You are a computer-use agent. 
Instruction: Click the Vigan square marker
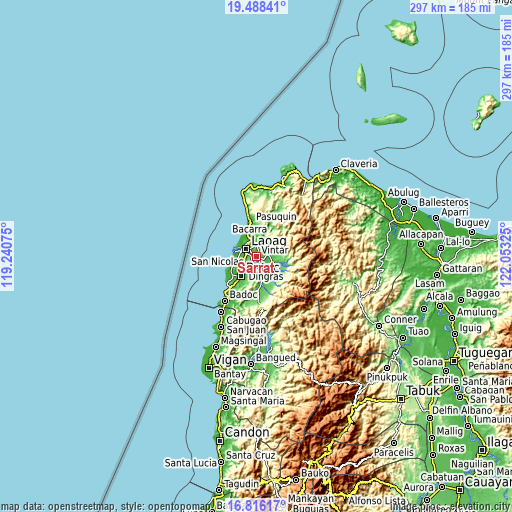click(209, 368)
